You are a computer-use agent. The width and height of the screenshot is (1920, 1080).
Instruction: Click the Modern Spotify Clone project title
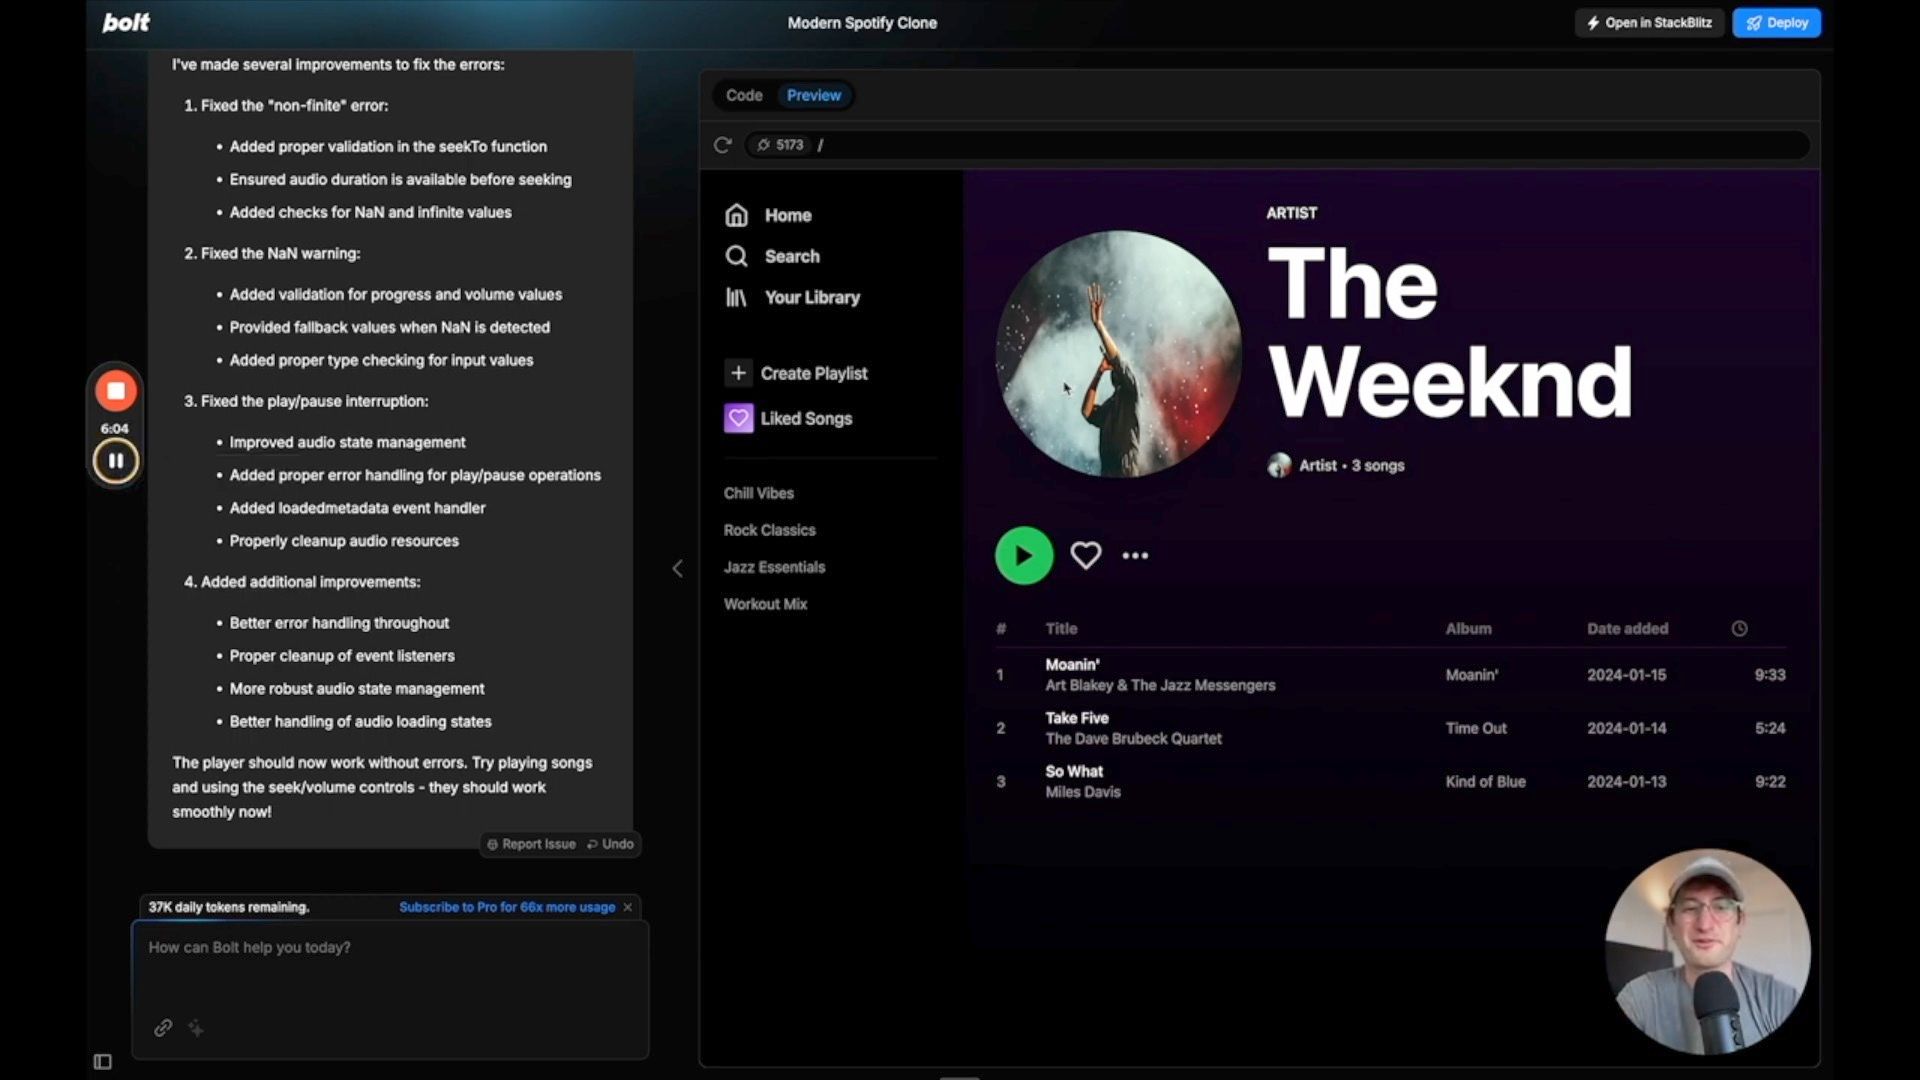coord(862,22)
